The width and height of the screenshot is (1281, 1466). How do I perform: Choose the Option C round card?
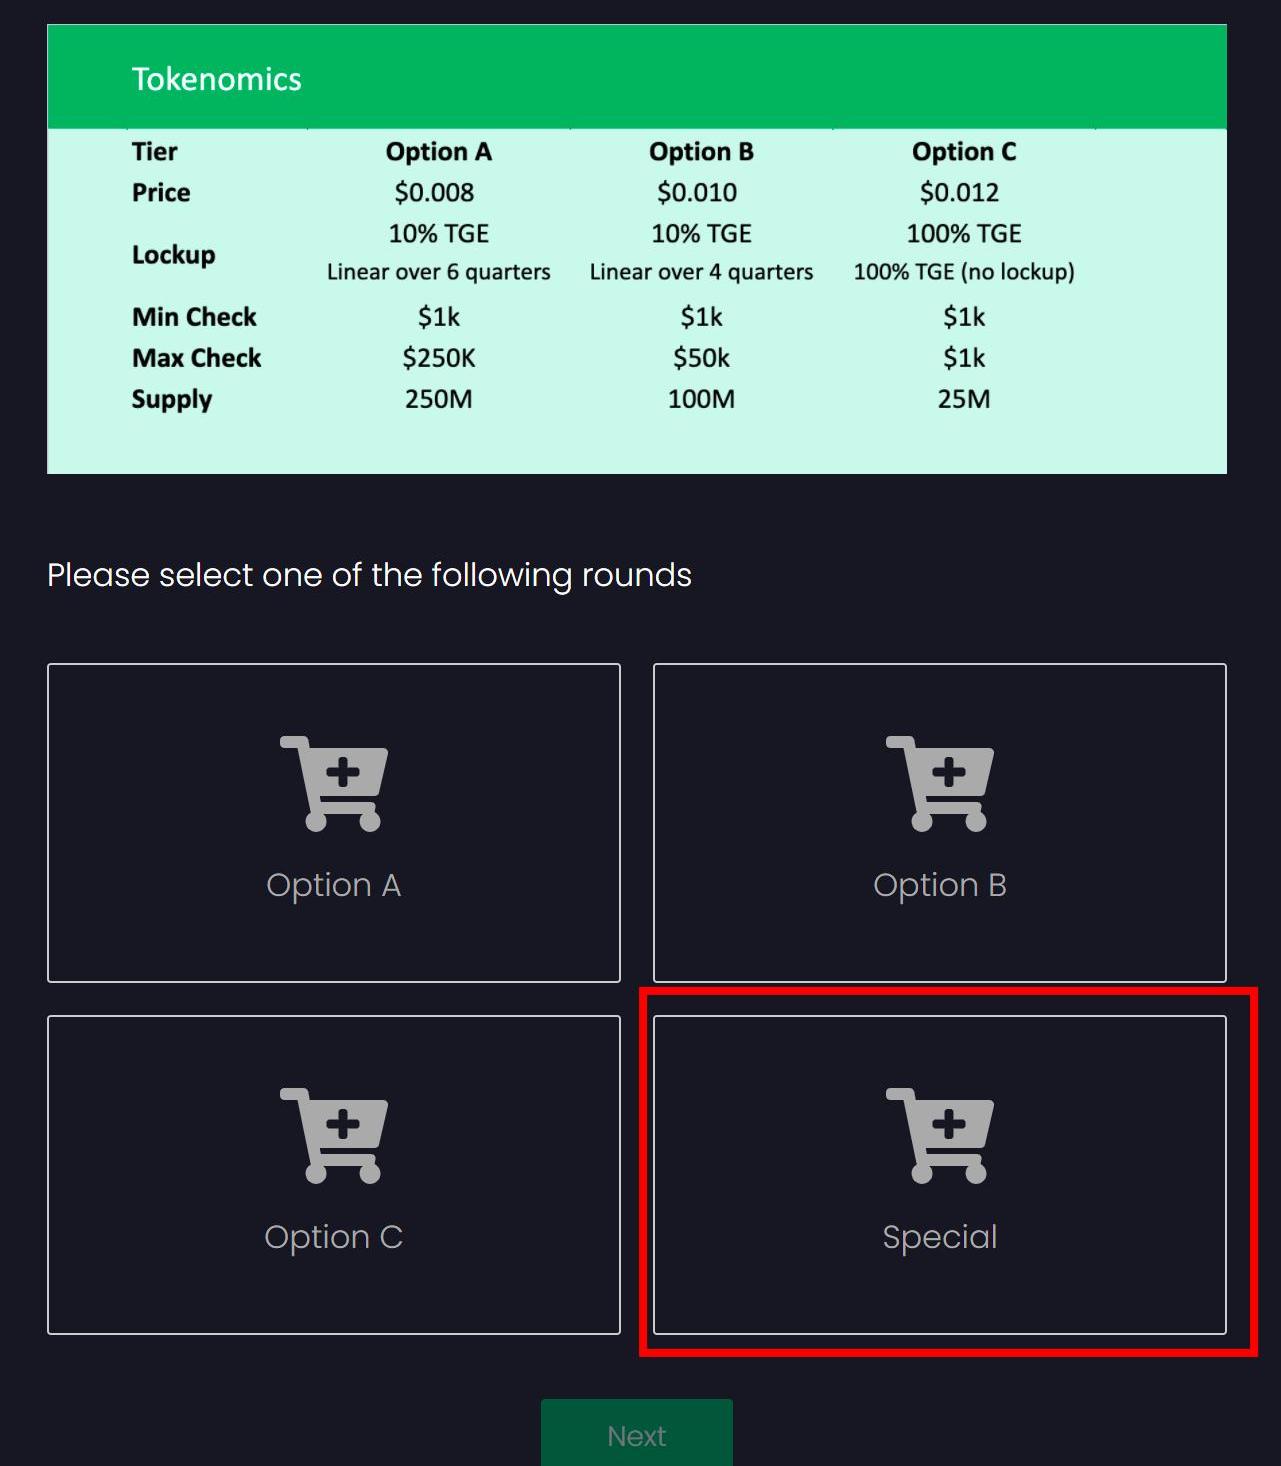click(334, 1175)
